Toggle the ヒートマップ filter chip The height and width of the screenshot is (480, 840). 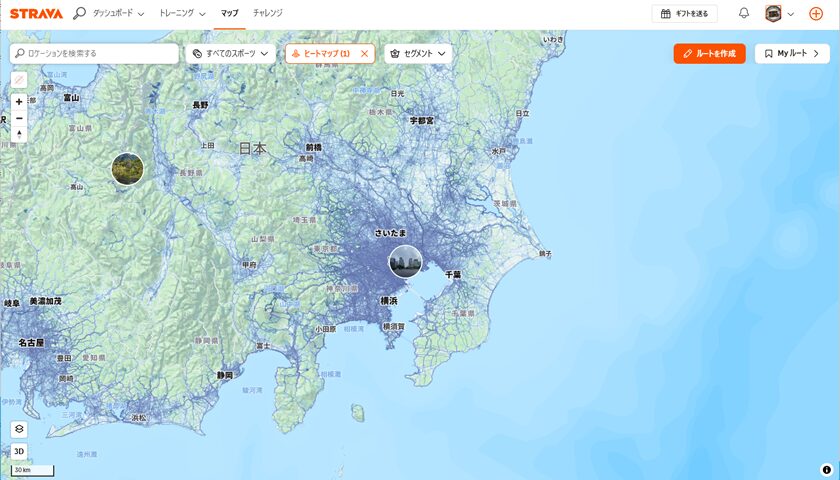(320, 53)
